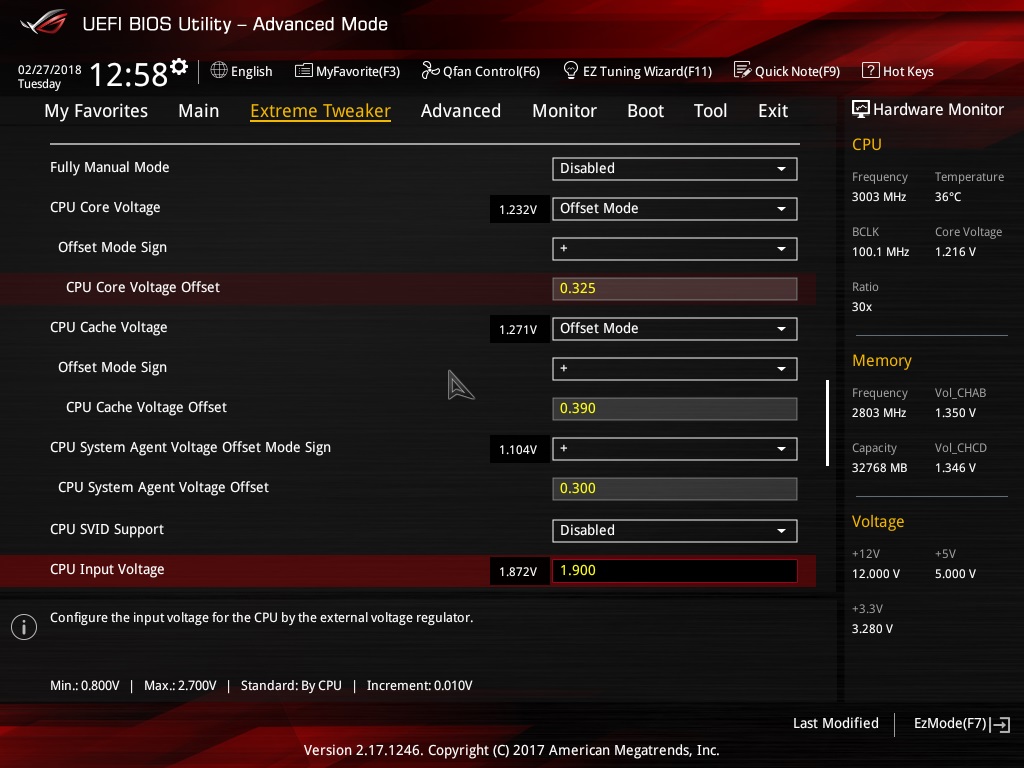Image resolution: width=1024 pixels, height=768 pixels.
Task: Open Offset Mode Sign dropdown under Core Voltage
Action: click(675, 249)
